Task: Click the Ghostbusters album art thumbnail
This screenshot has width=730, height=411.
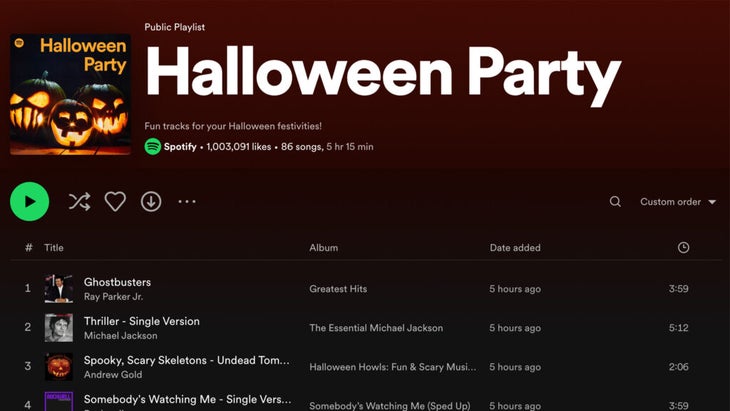Action: (59, 289)
